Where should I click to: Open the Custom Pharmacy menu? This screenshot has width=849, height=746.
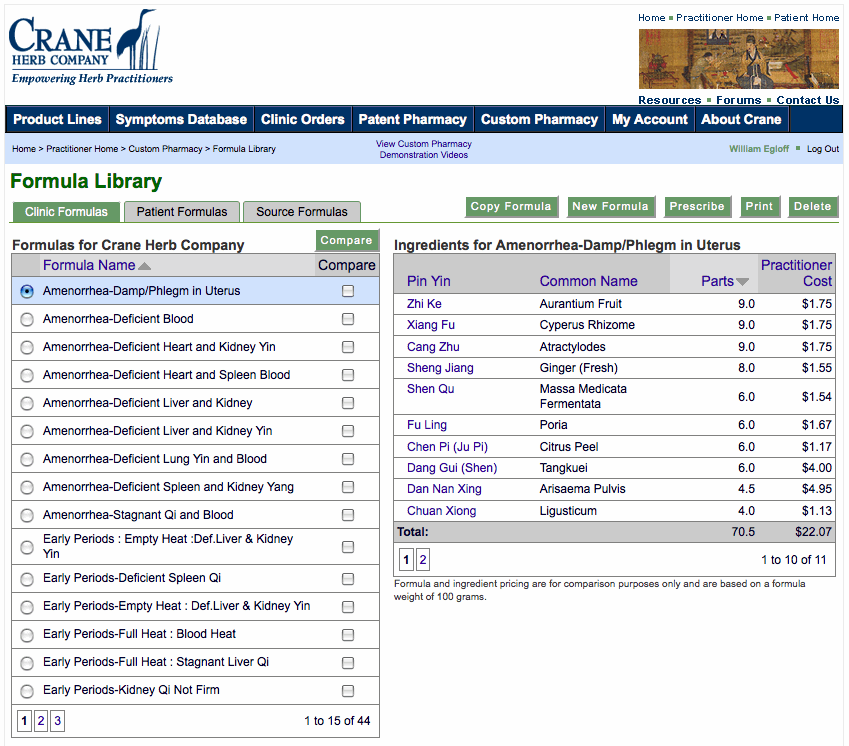539,119
